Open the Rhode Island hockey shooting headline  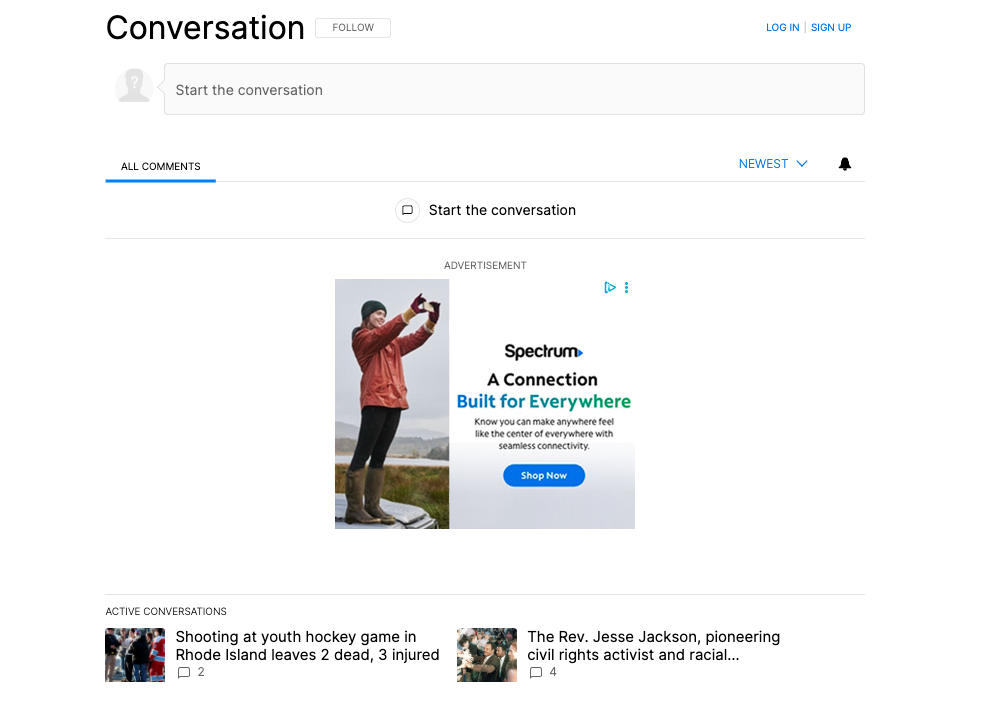pyautogui.click(x=307, y=646)
